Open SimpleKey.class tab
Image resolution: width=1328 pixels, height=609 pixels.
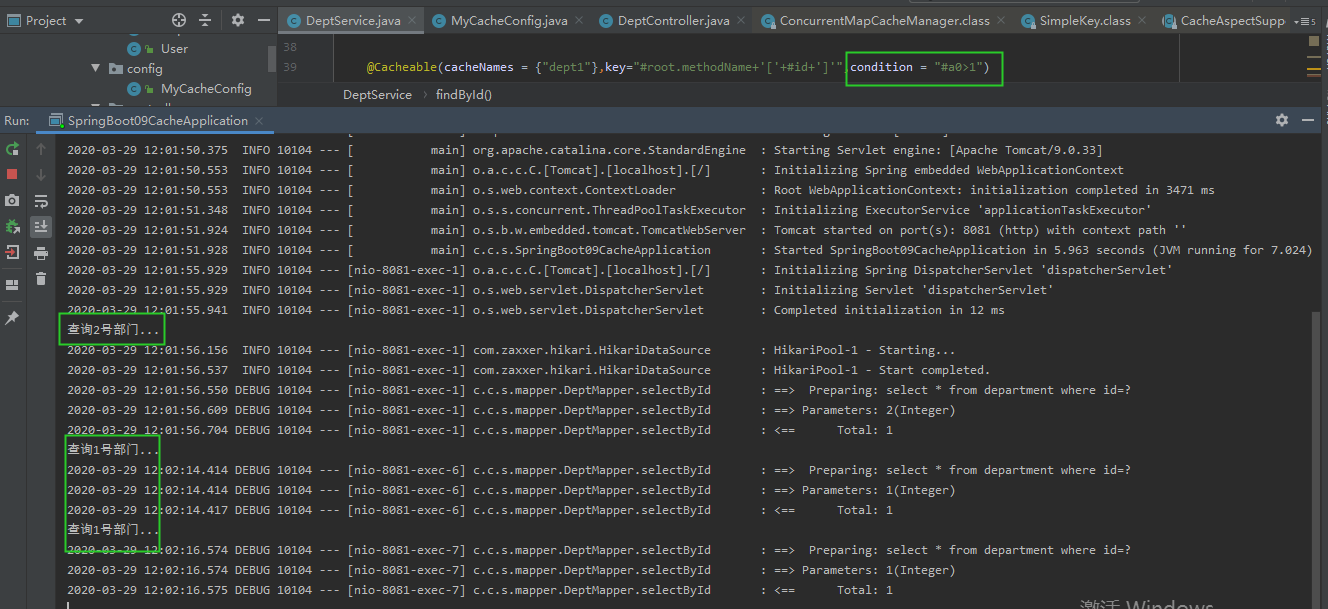click(1085, 20)
